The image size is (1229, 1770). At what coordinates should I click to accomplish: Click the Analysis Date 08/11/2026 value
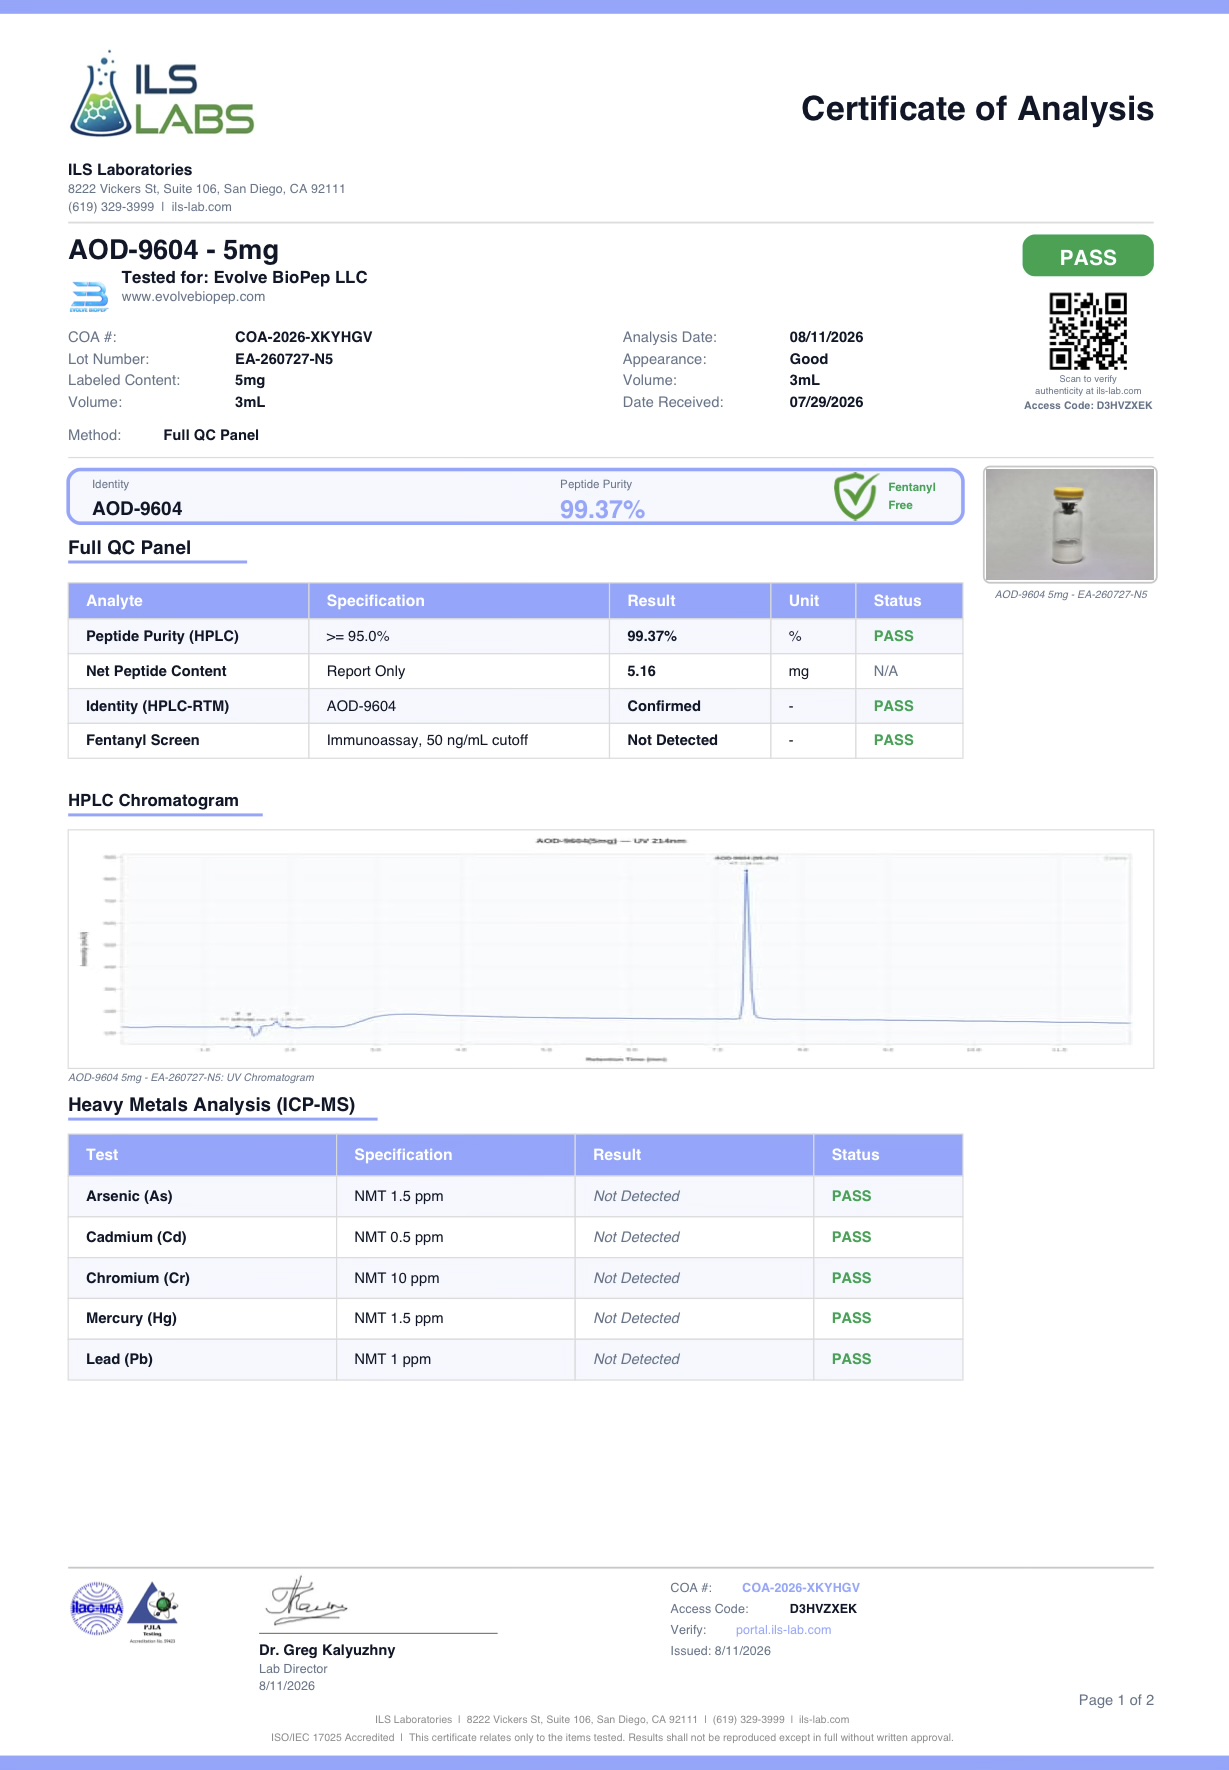826,337
